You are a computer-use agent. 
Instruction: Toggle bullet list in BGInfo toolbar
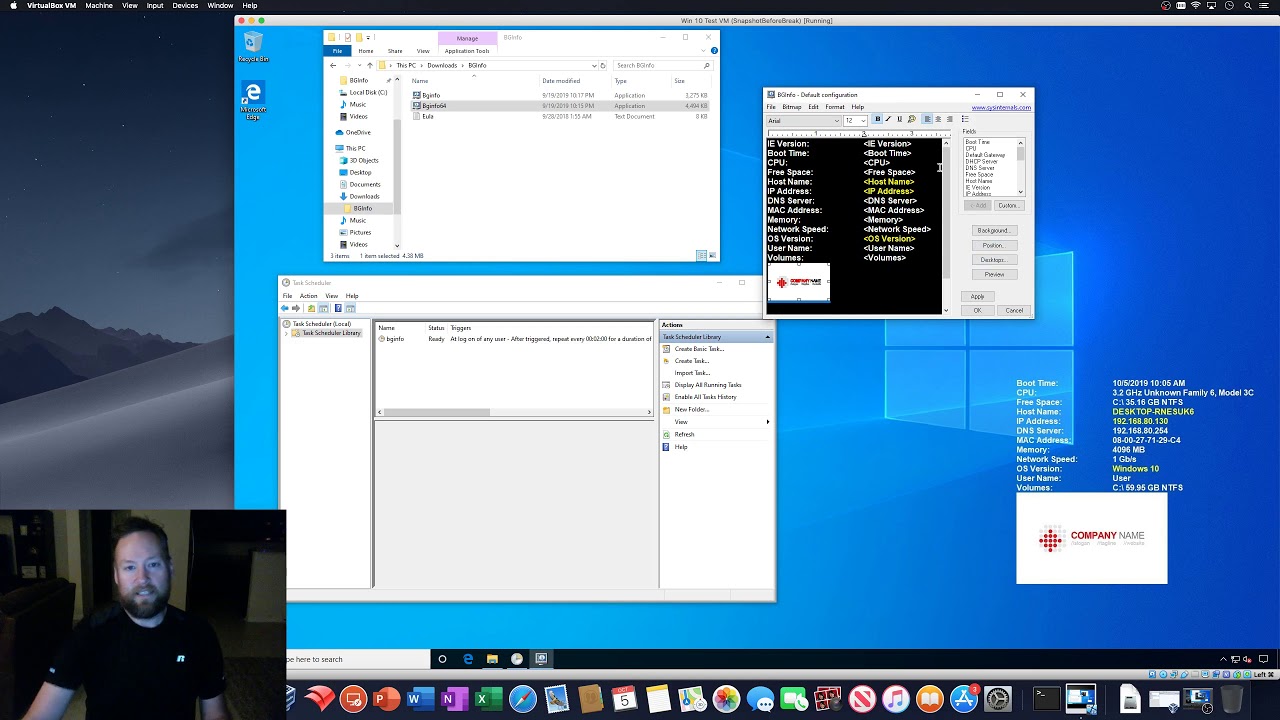(x=965, y=119)
